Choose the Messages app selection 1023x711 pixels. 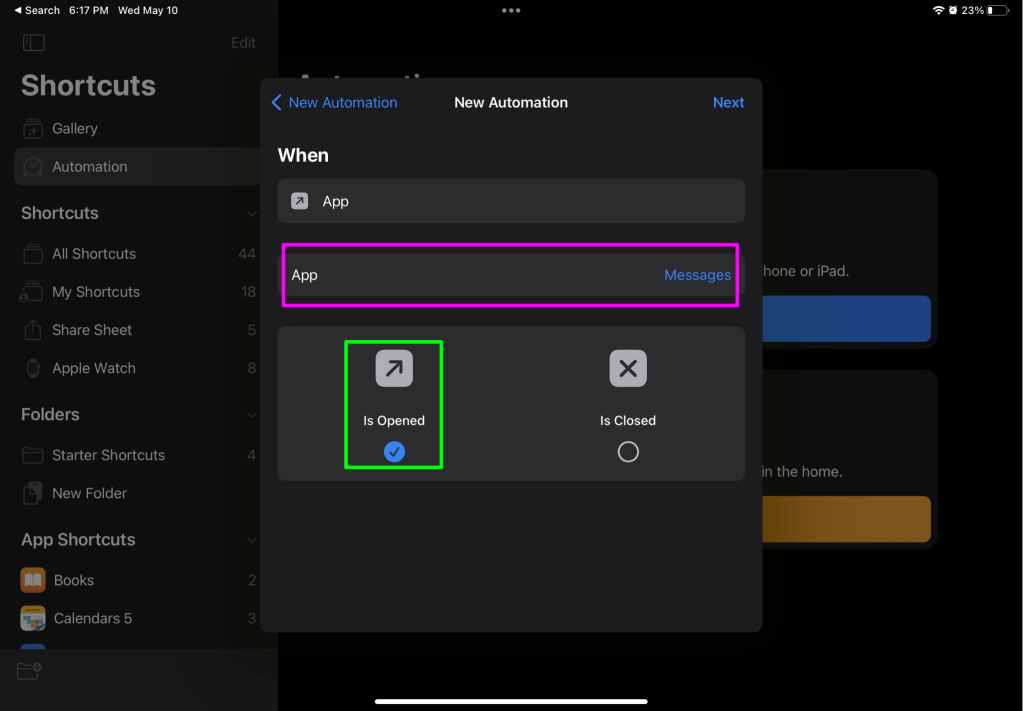point(697,275)
